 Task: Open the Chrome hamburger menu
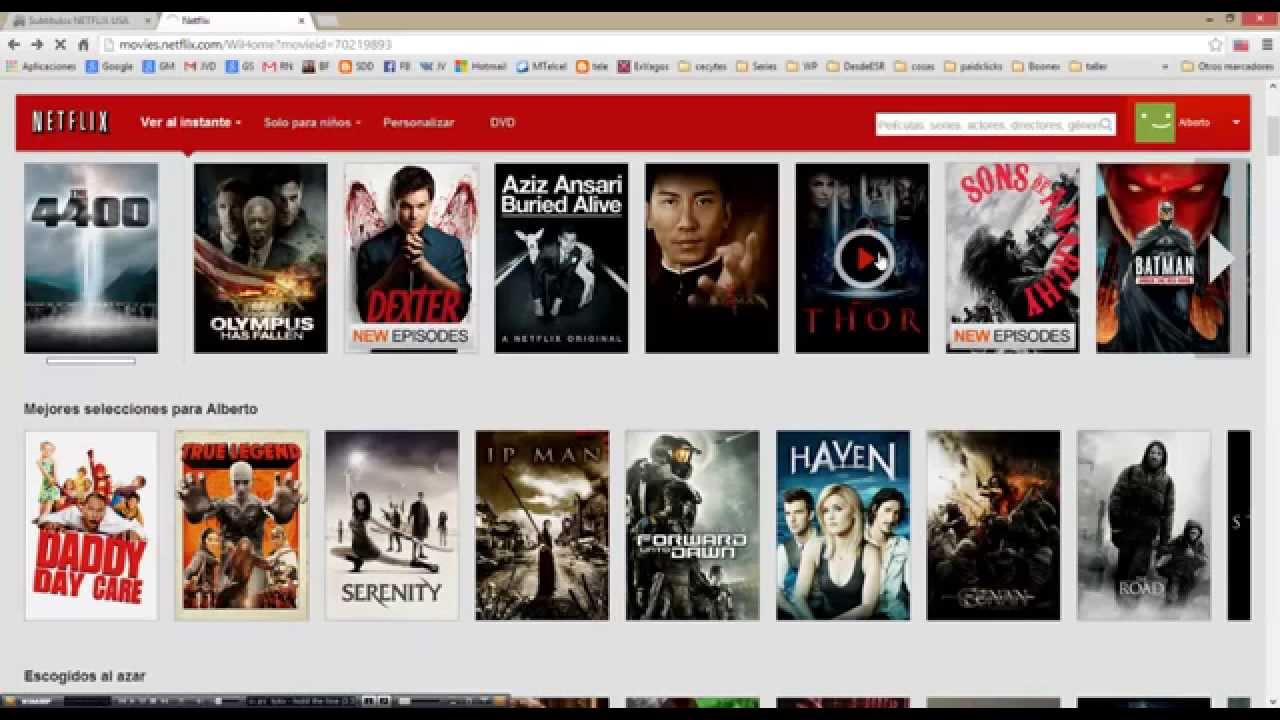coord(1266,44)
